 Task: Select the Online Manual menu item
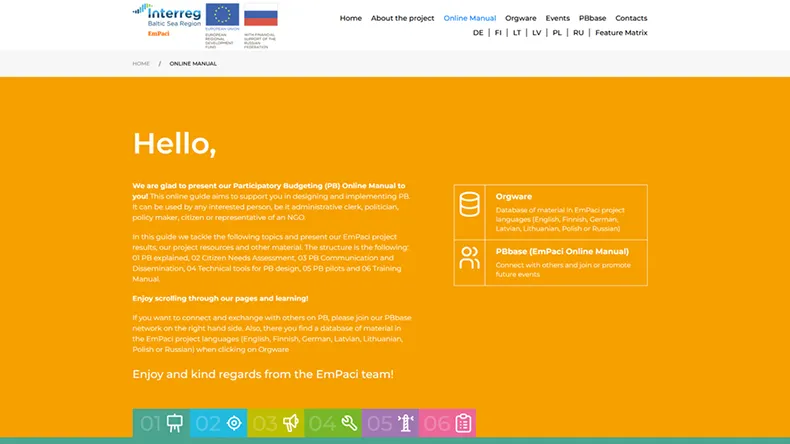tap(469, 18)
